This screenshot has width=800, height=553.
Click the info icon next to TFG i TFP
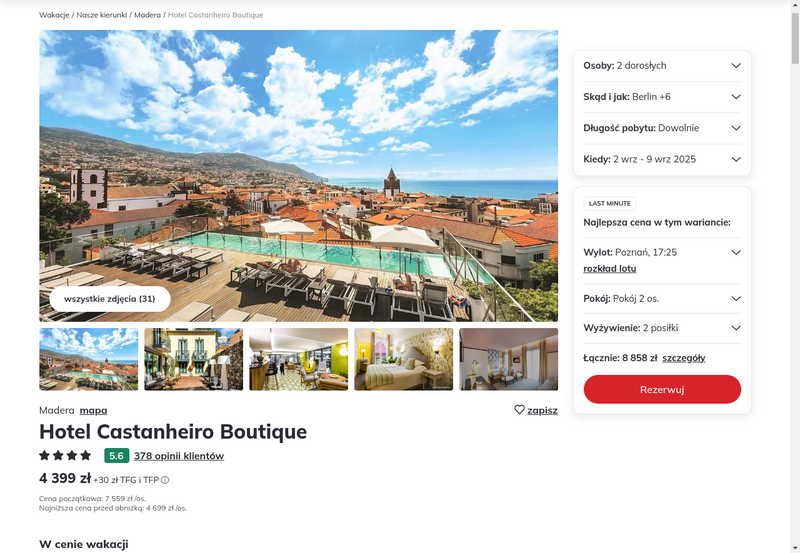tap(165, 480)
